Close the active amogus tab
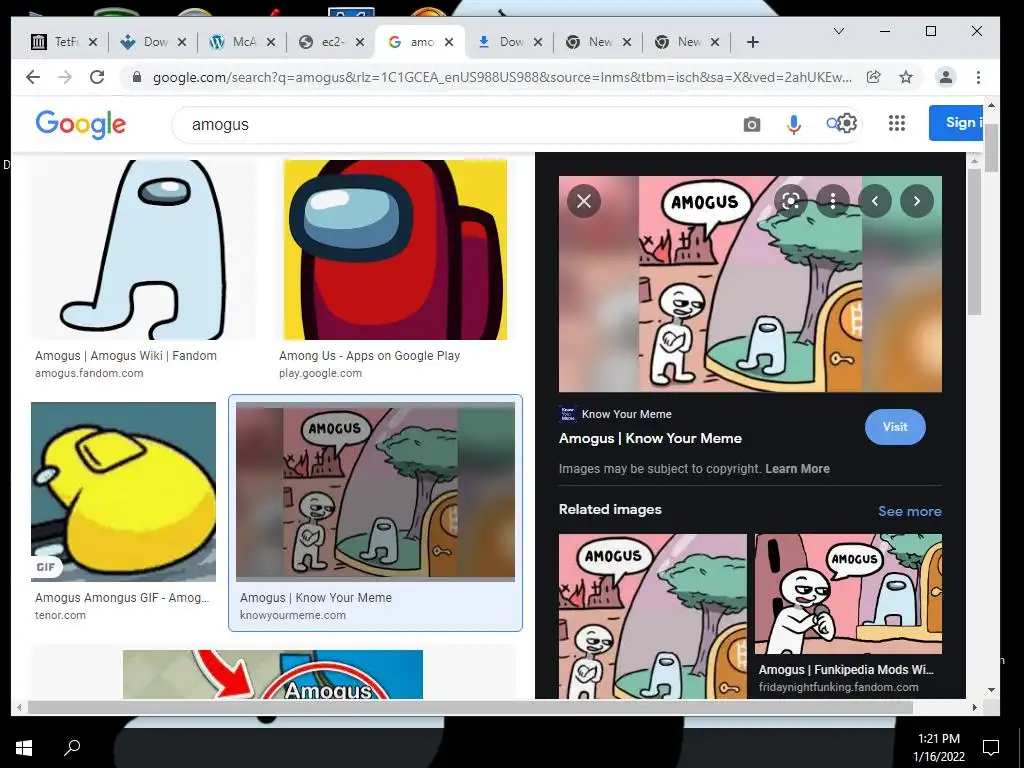Screen dimensions: 1024x768 click(449, 42)
